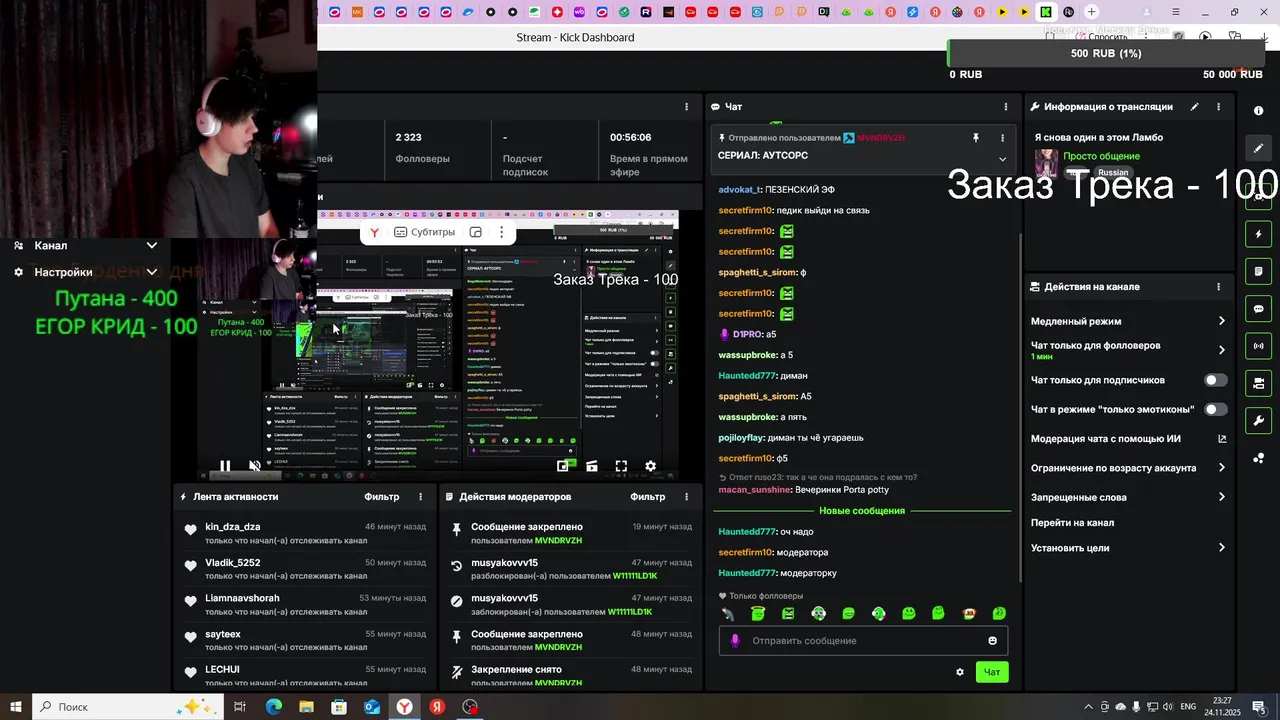Expand the pinned message СЕРИАЛ: АУТСОРС
The width and height of the screenshot is (1280, 720).
pos(1002,159)
